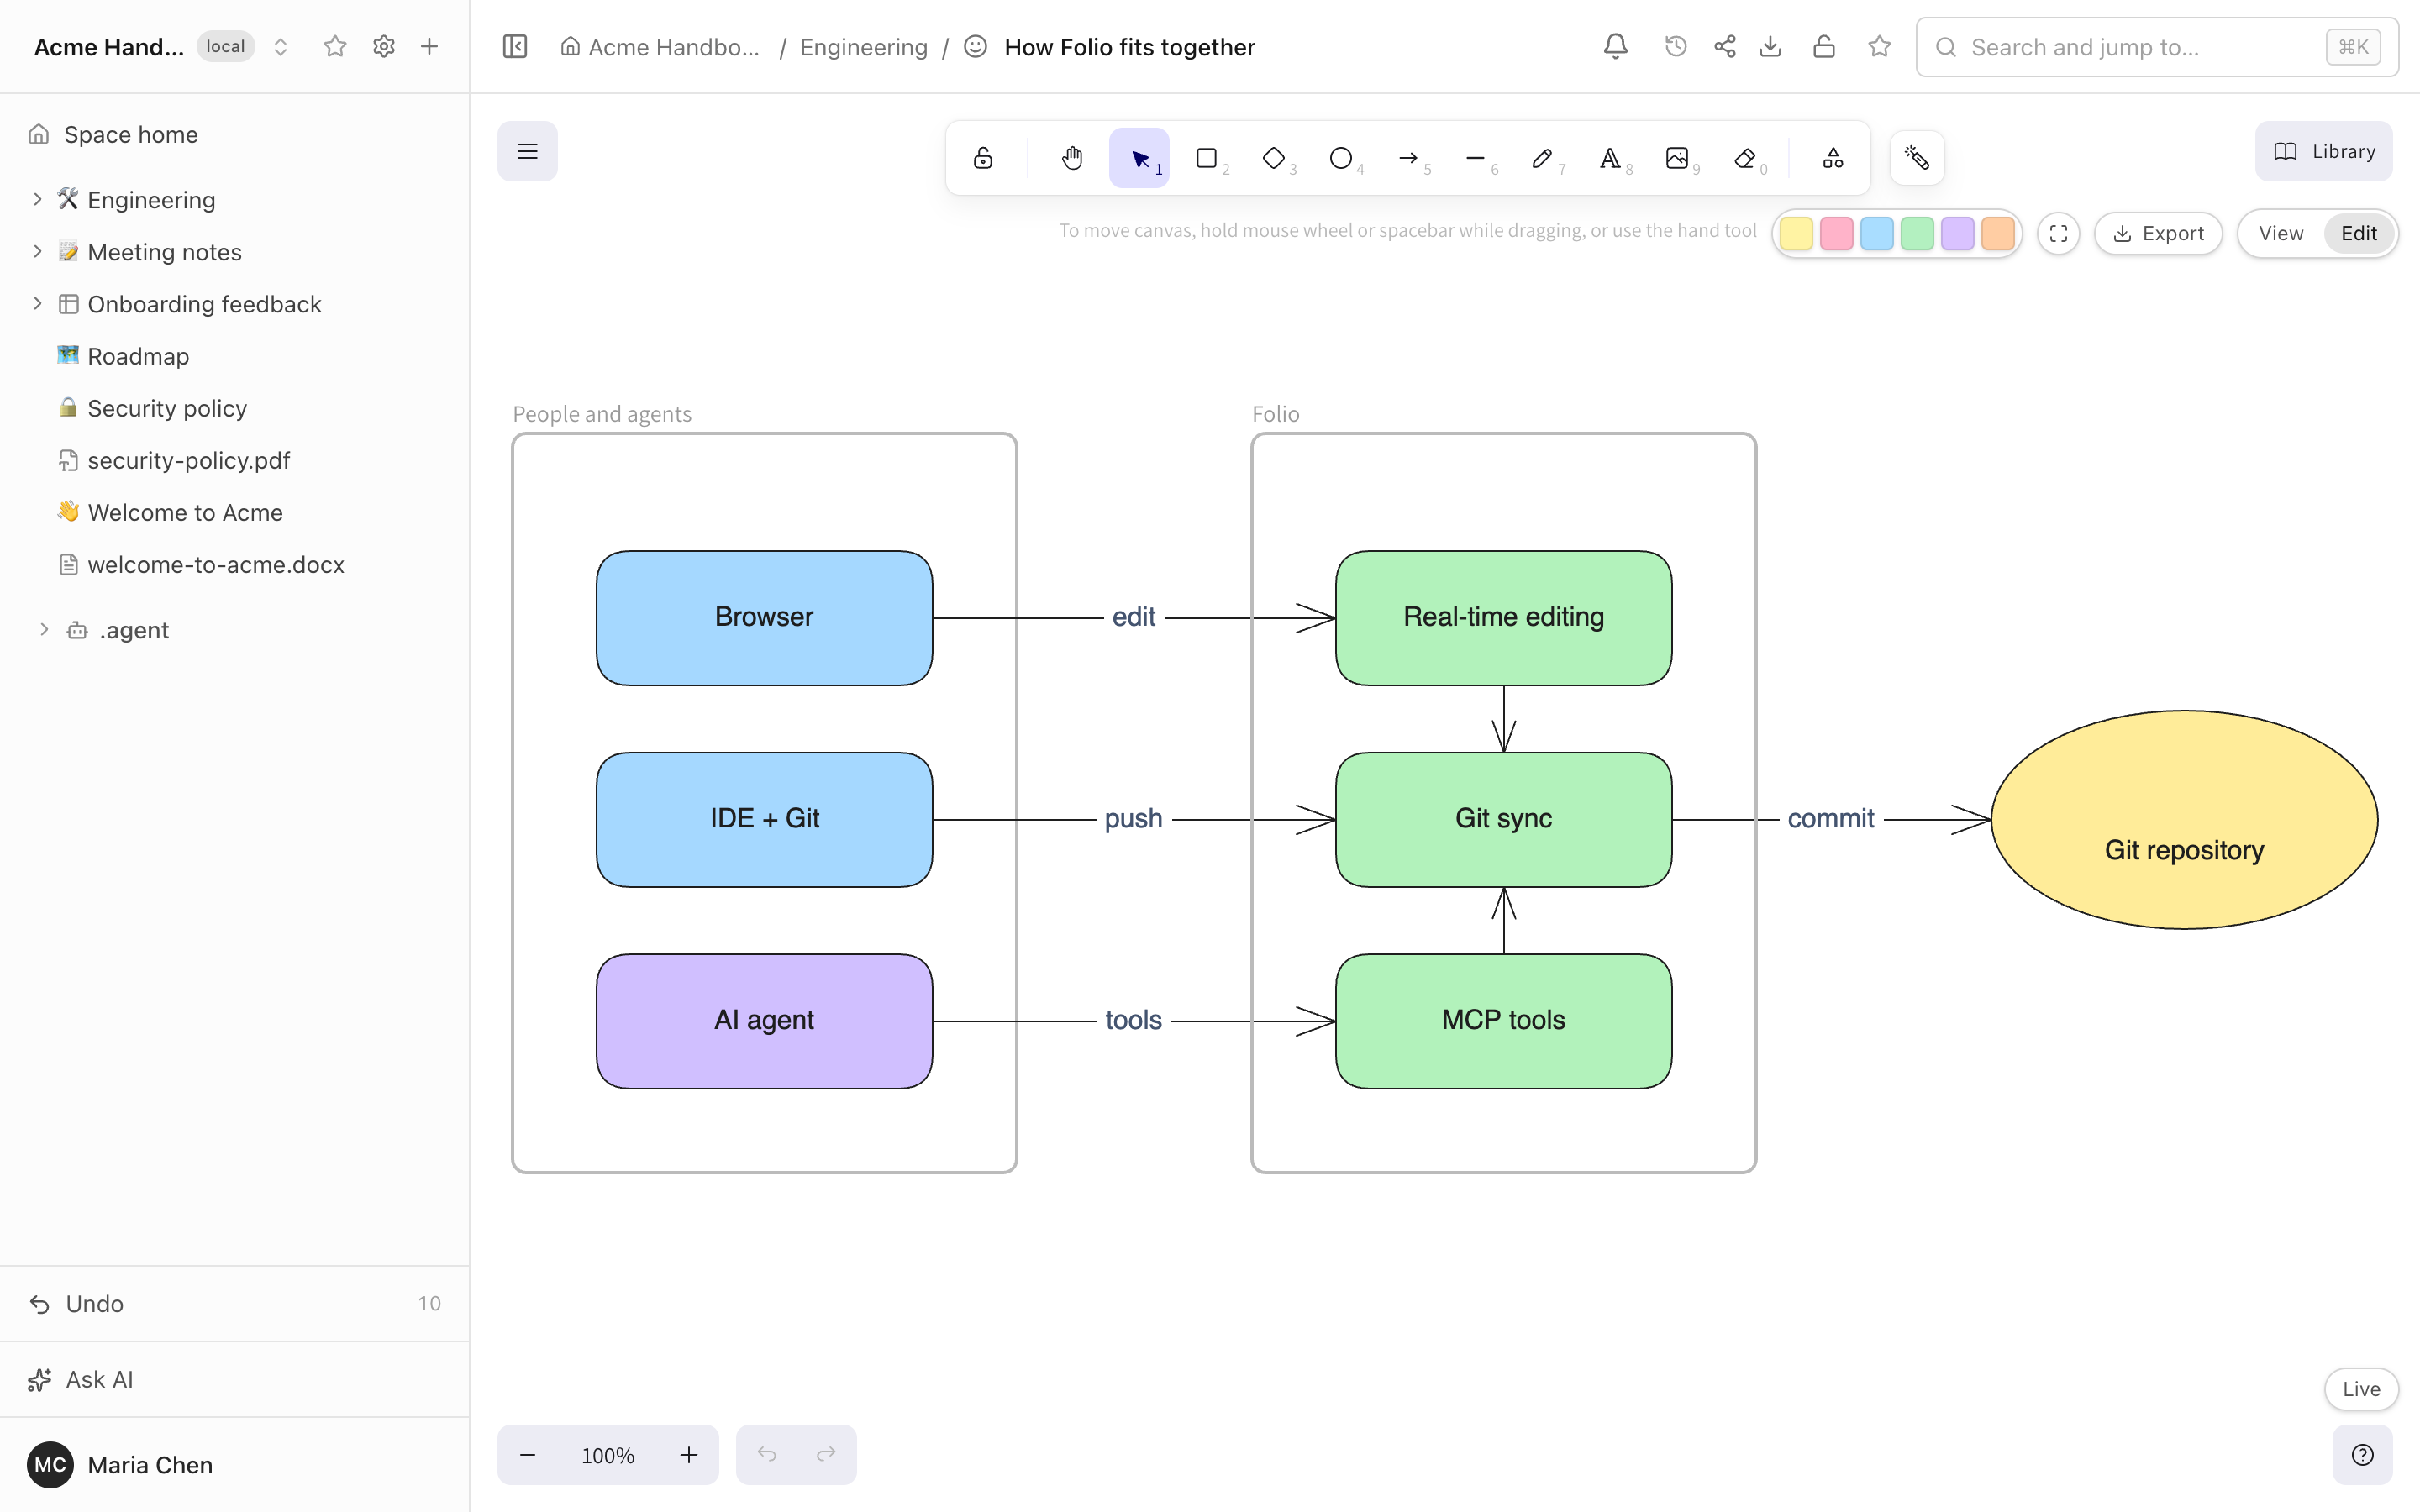The image size is (2420, 1512).
Task: Open the More shapes tools
Action: click(1833, 158)
